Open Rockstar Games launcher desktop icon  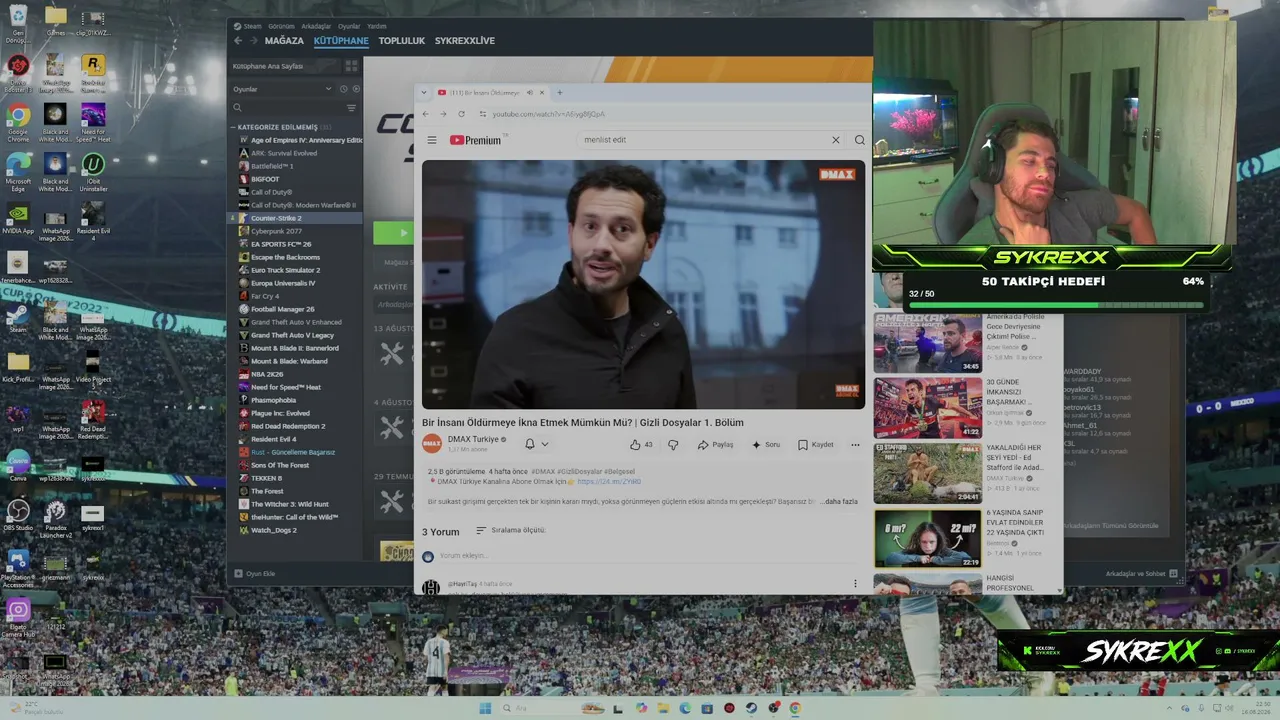[x=93, y=72]
